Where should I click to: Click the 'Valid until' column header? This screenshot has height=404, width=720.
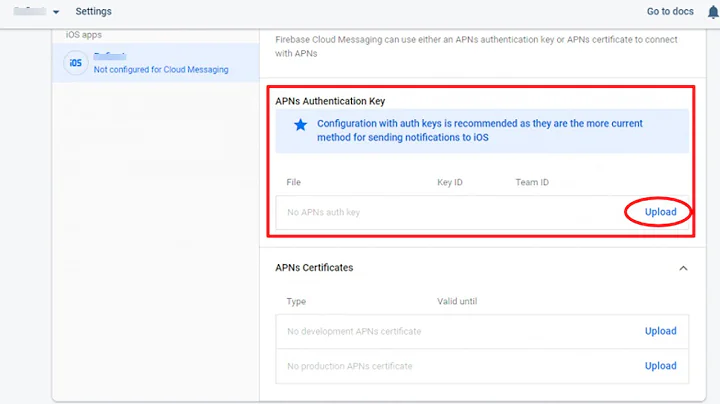click(457, 302)
